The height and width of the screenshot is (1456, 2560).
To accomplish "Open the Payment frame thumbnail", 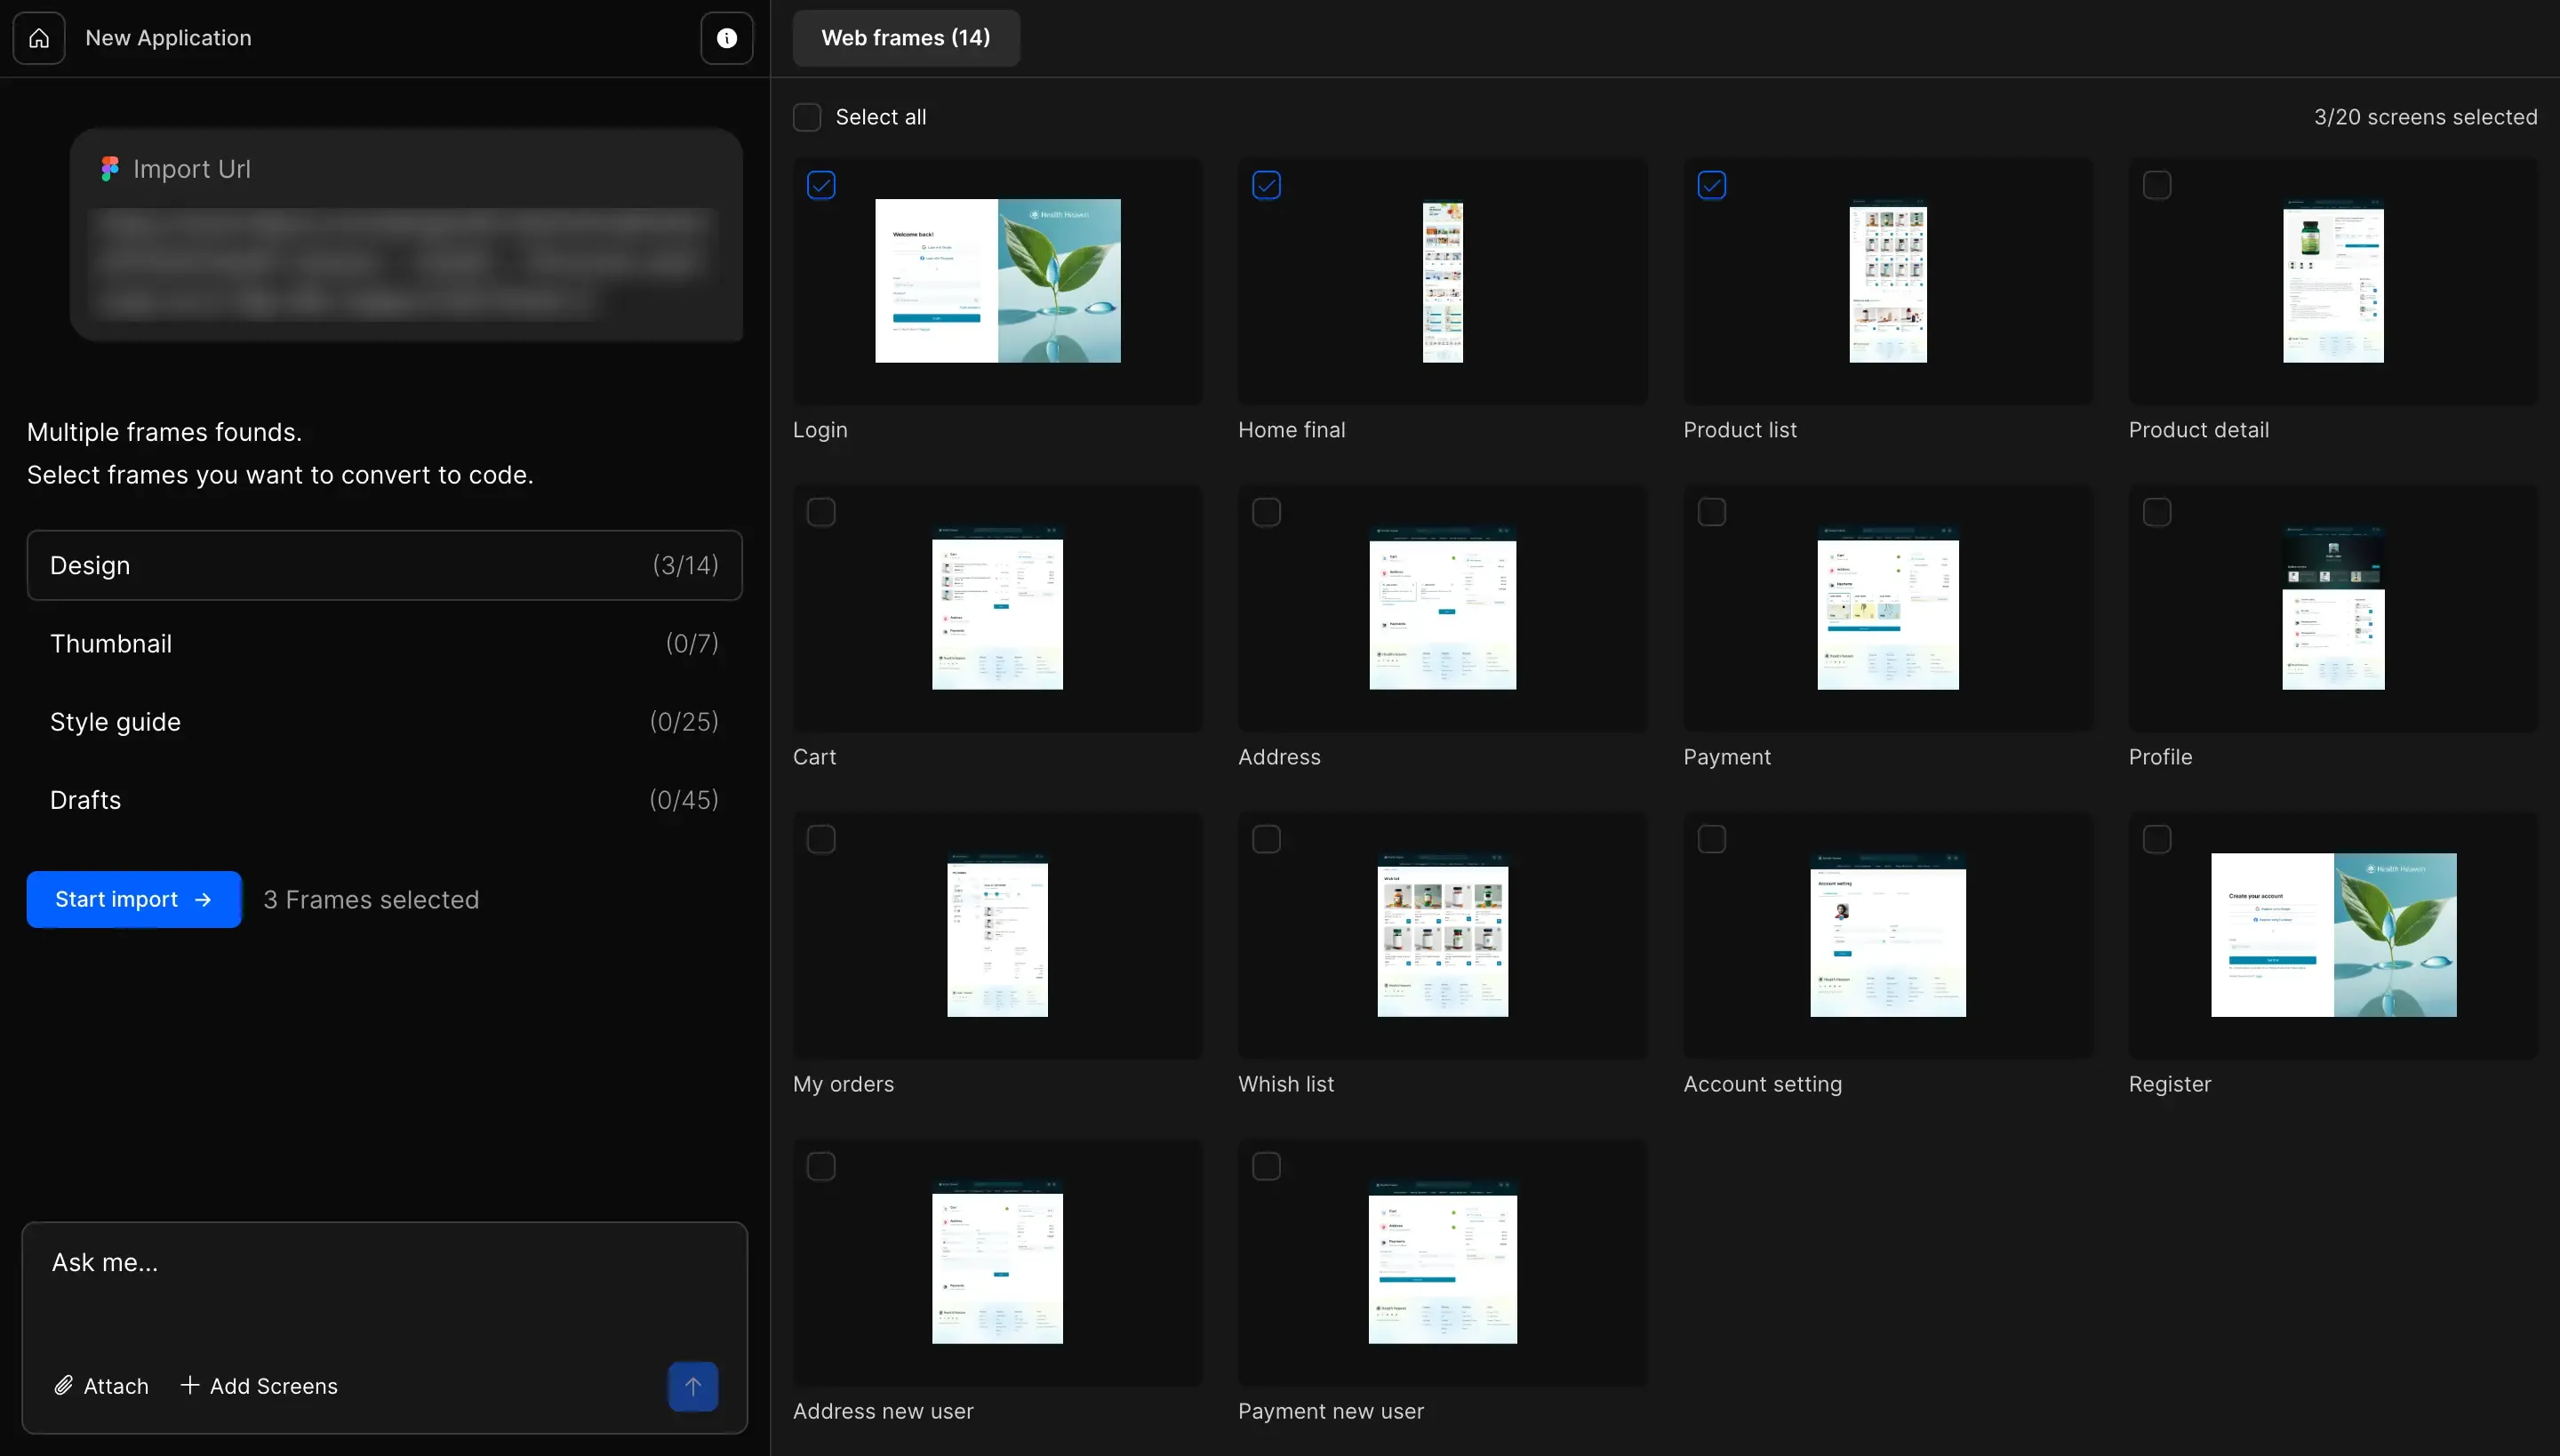I will click(x=1888, y=607).
